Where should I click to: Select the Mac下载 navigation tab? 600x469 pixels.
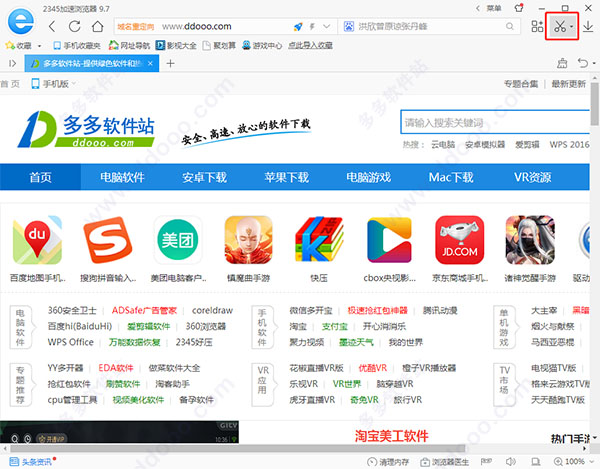click(x=451, y=177)
